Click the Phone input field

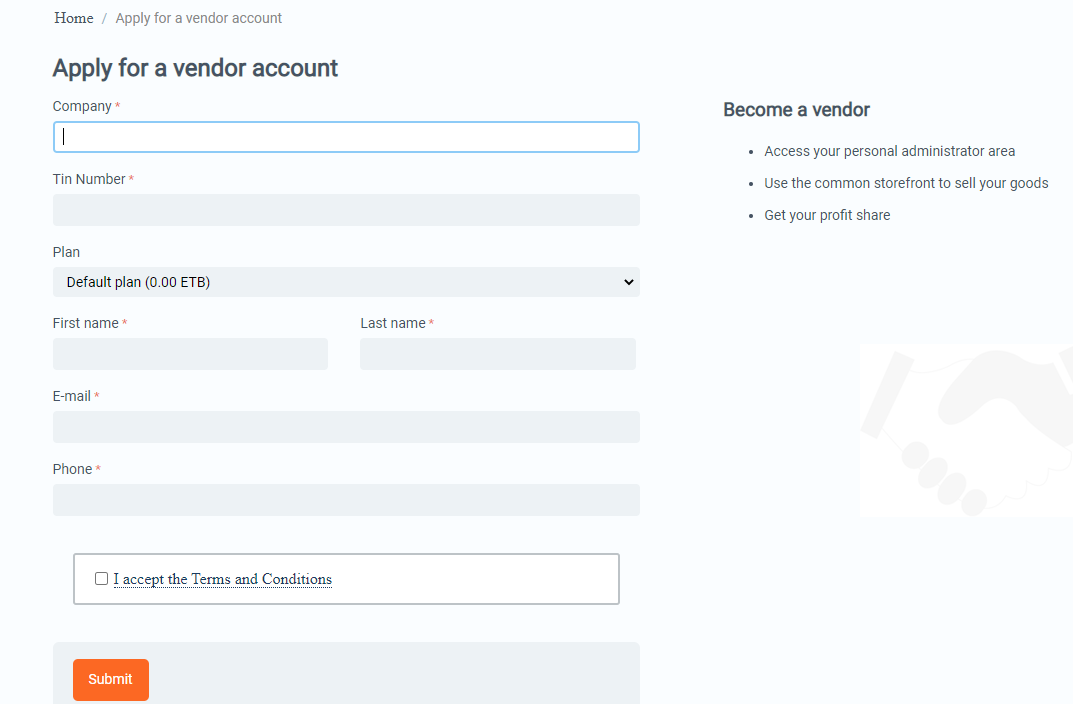(x=346, y=500)
